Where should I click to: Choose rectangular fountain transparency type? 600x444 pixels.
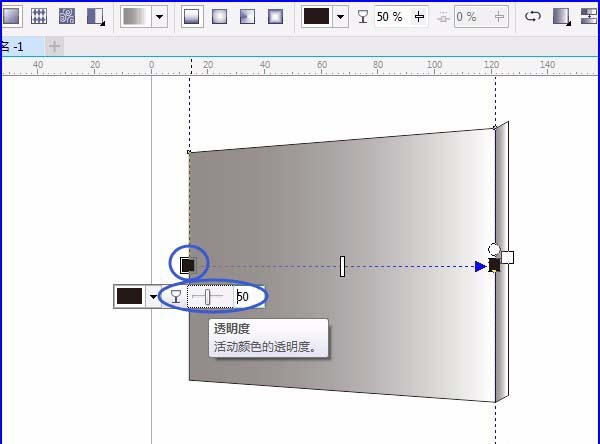click(275, 16)
